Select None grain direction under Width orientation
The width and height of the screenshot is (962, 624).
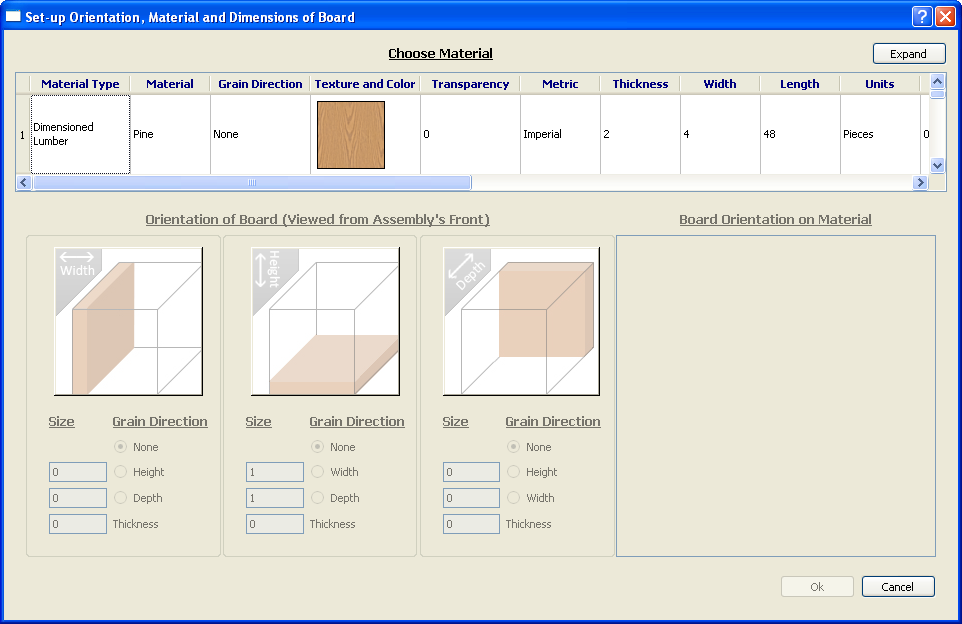click(x=121, y=447)
